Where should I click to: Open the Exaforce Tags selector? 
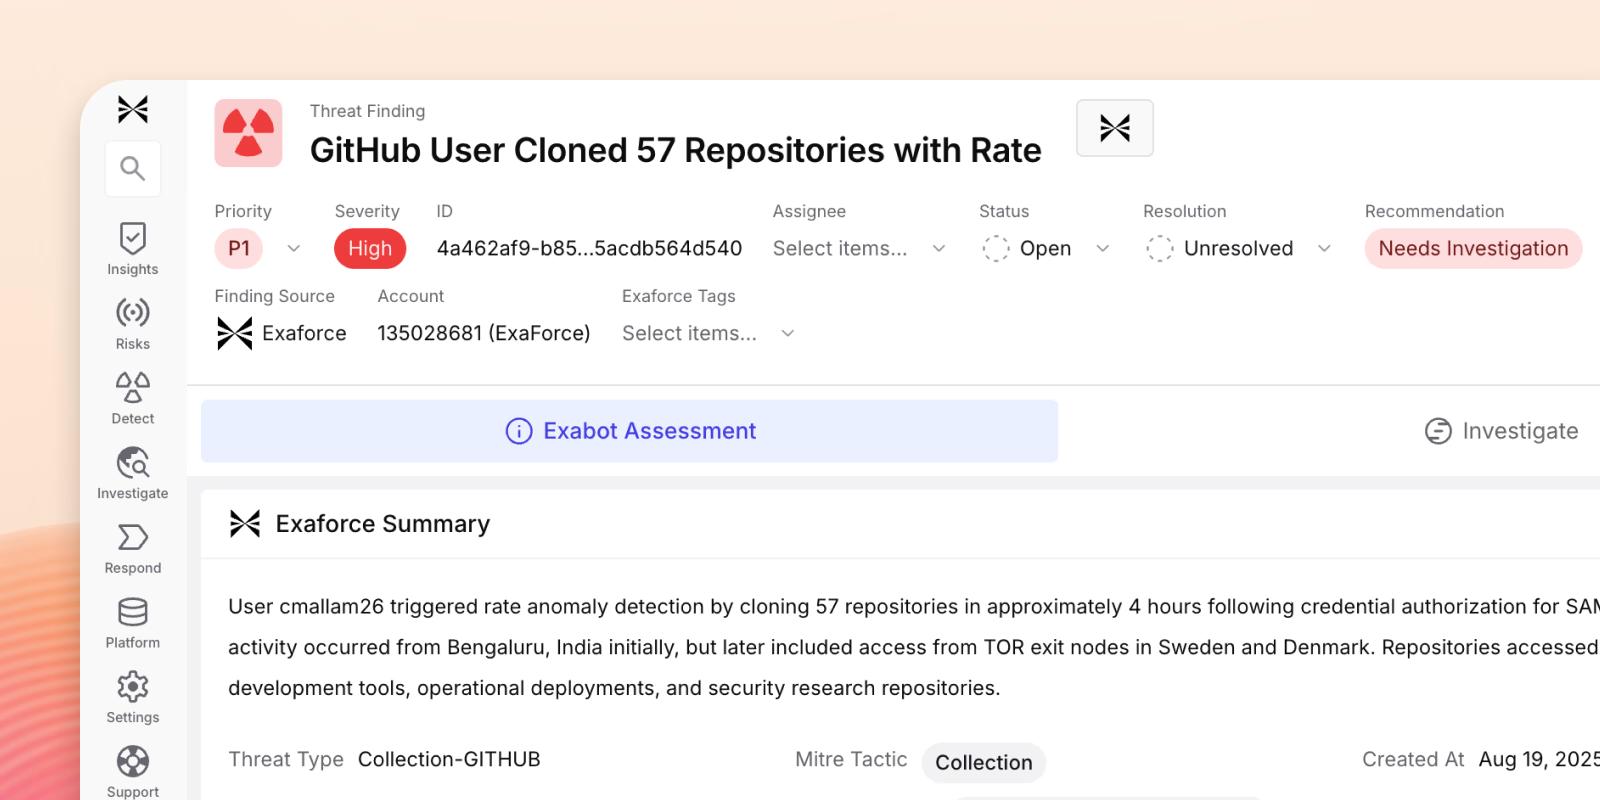point(709,333)
